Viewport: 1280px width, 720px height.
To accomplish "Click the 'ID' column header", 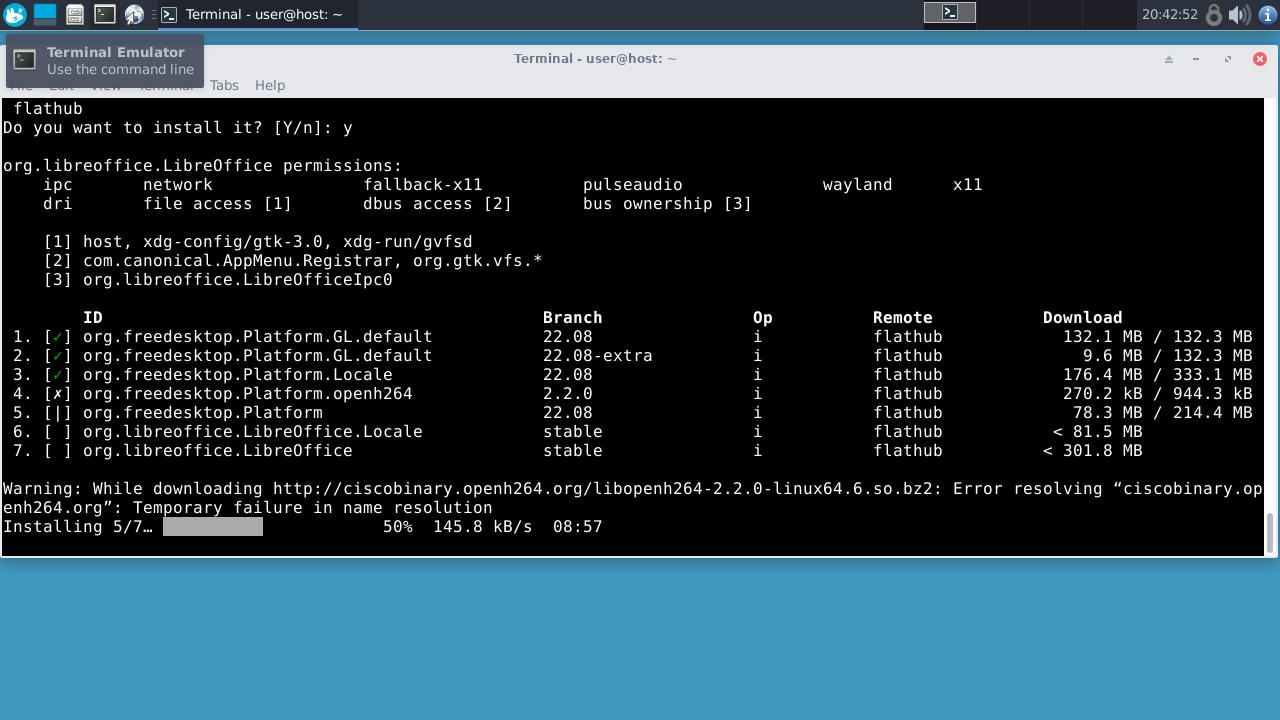I will [x=93, y=318].
